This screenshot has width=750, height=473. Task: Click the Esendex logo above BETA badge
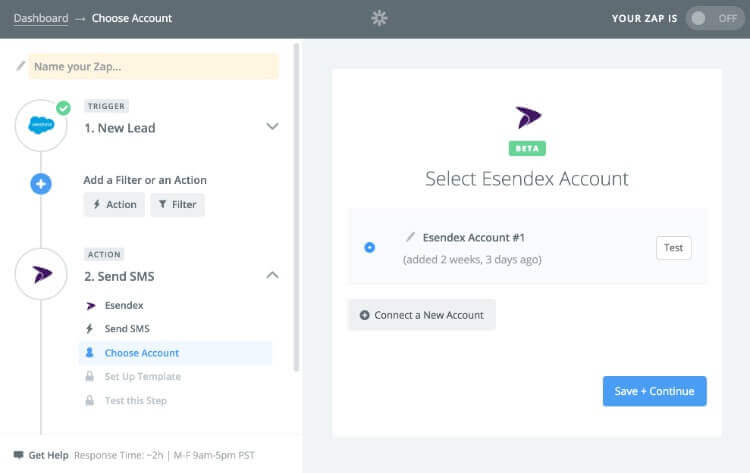tap(528, 117)
